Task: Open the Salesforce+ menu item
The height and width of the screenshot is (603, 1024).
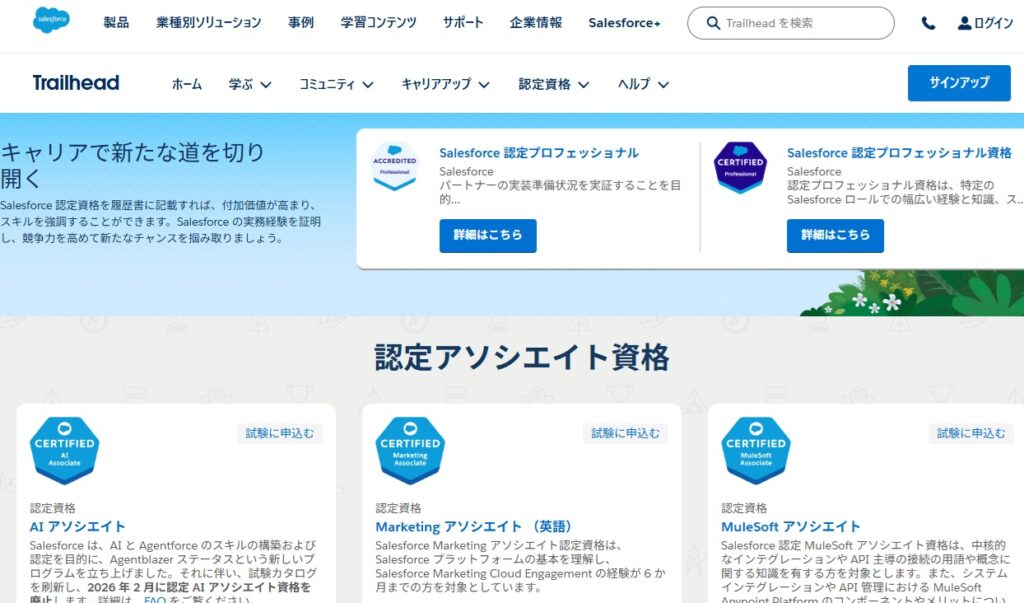Action: (x=624, y=23)
